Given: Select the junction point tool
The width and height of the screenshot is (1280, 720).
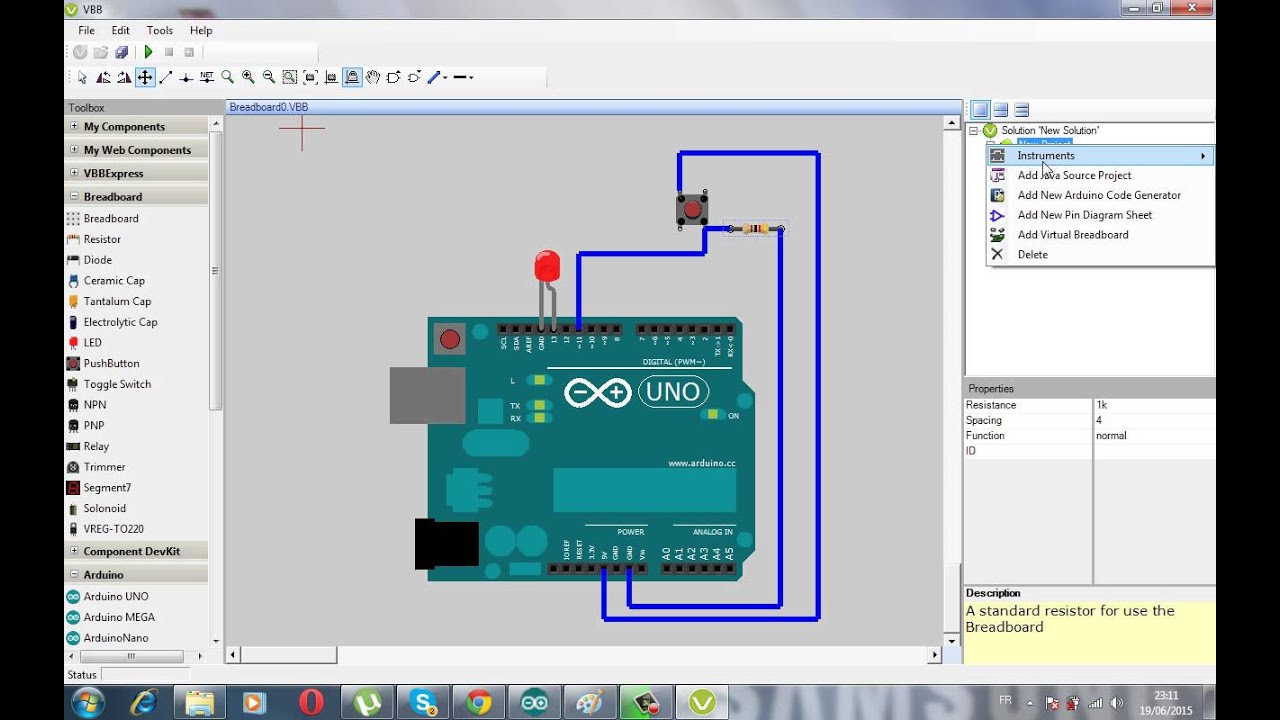Looking at the screenshot, I should (x=186, y=77).
